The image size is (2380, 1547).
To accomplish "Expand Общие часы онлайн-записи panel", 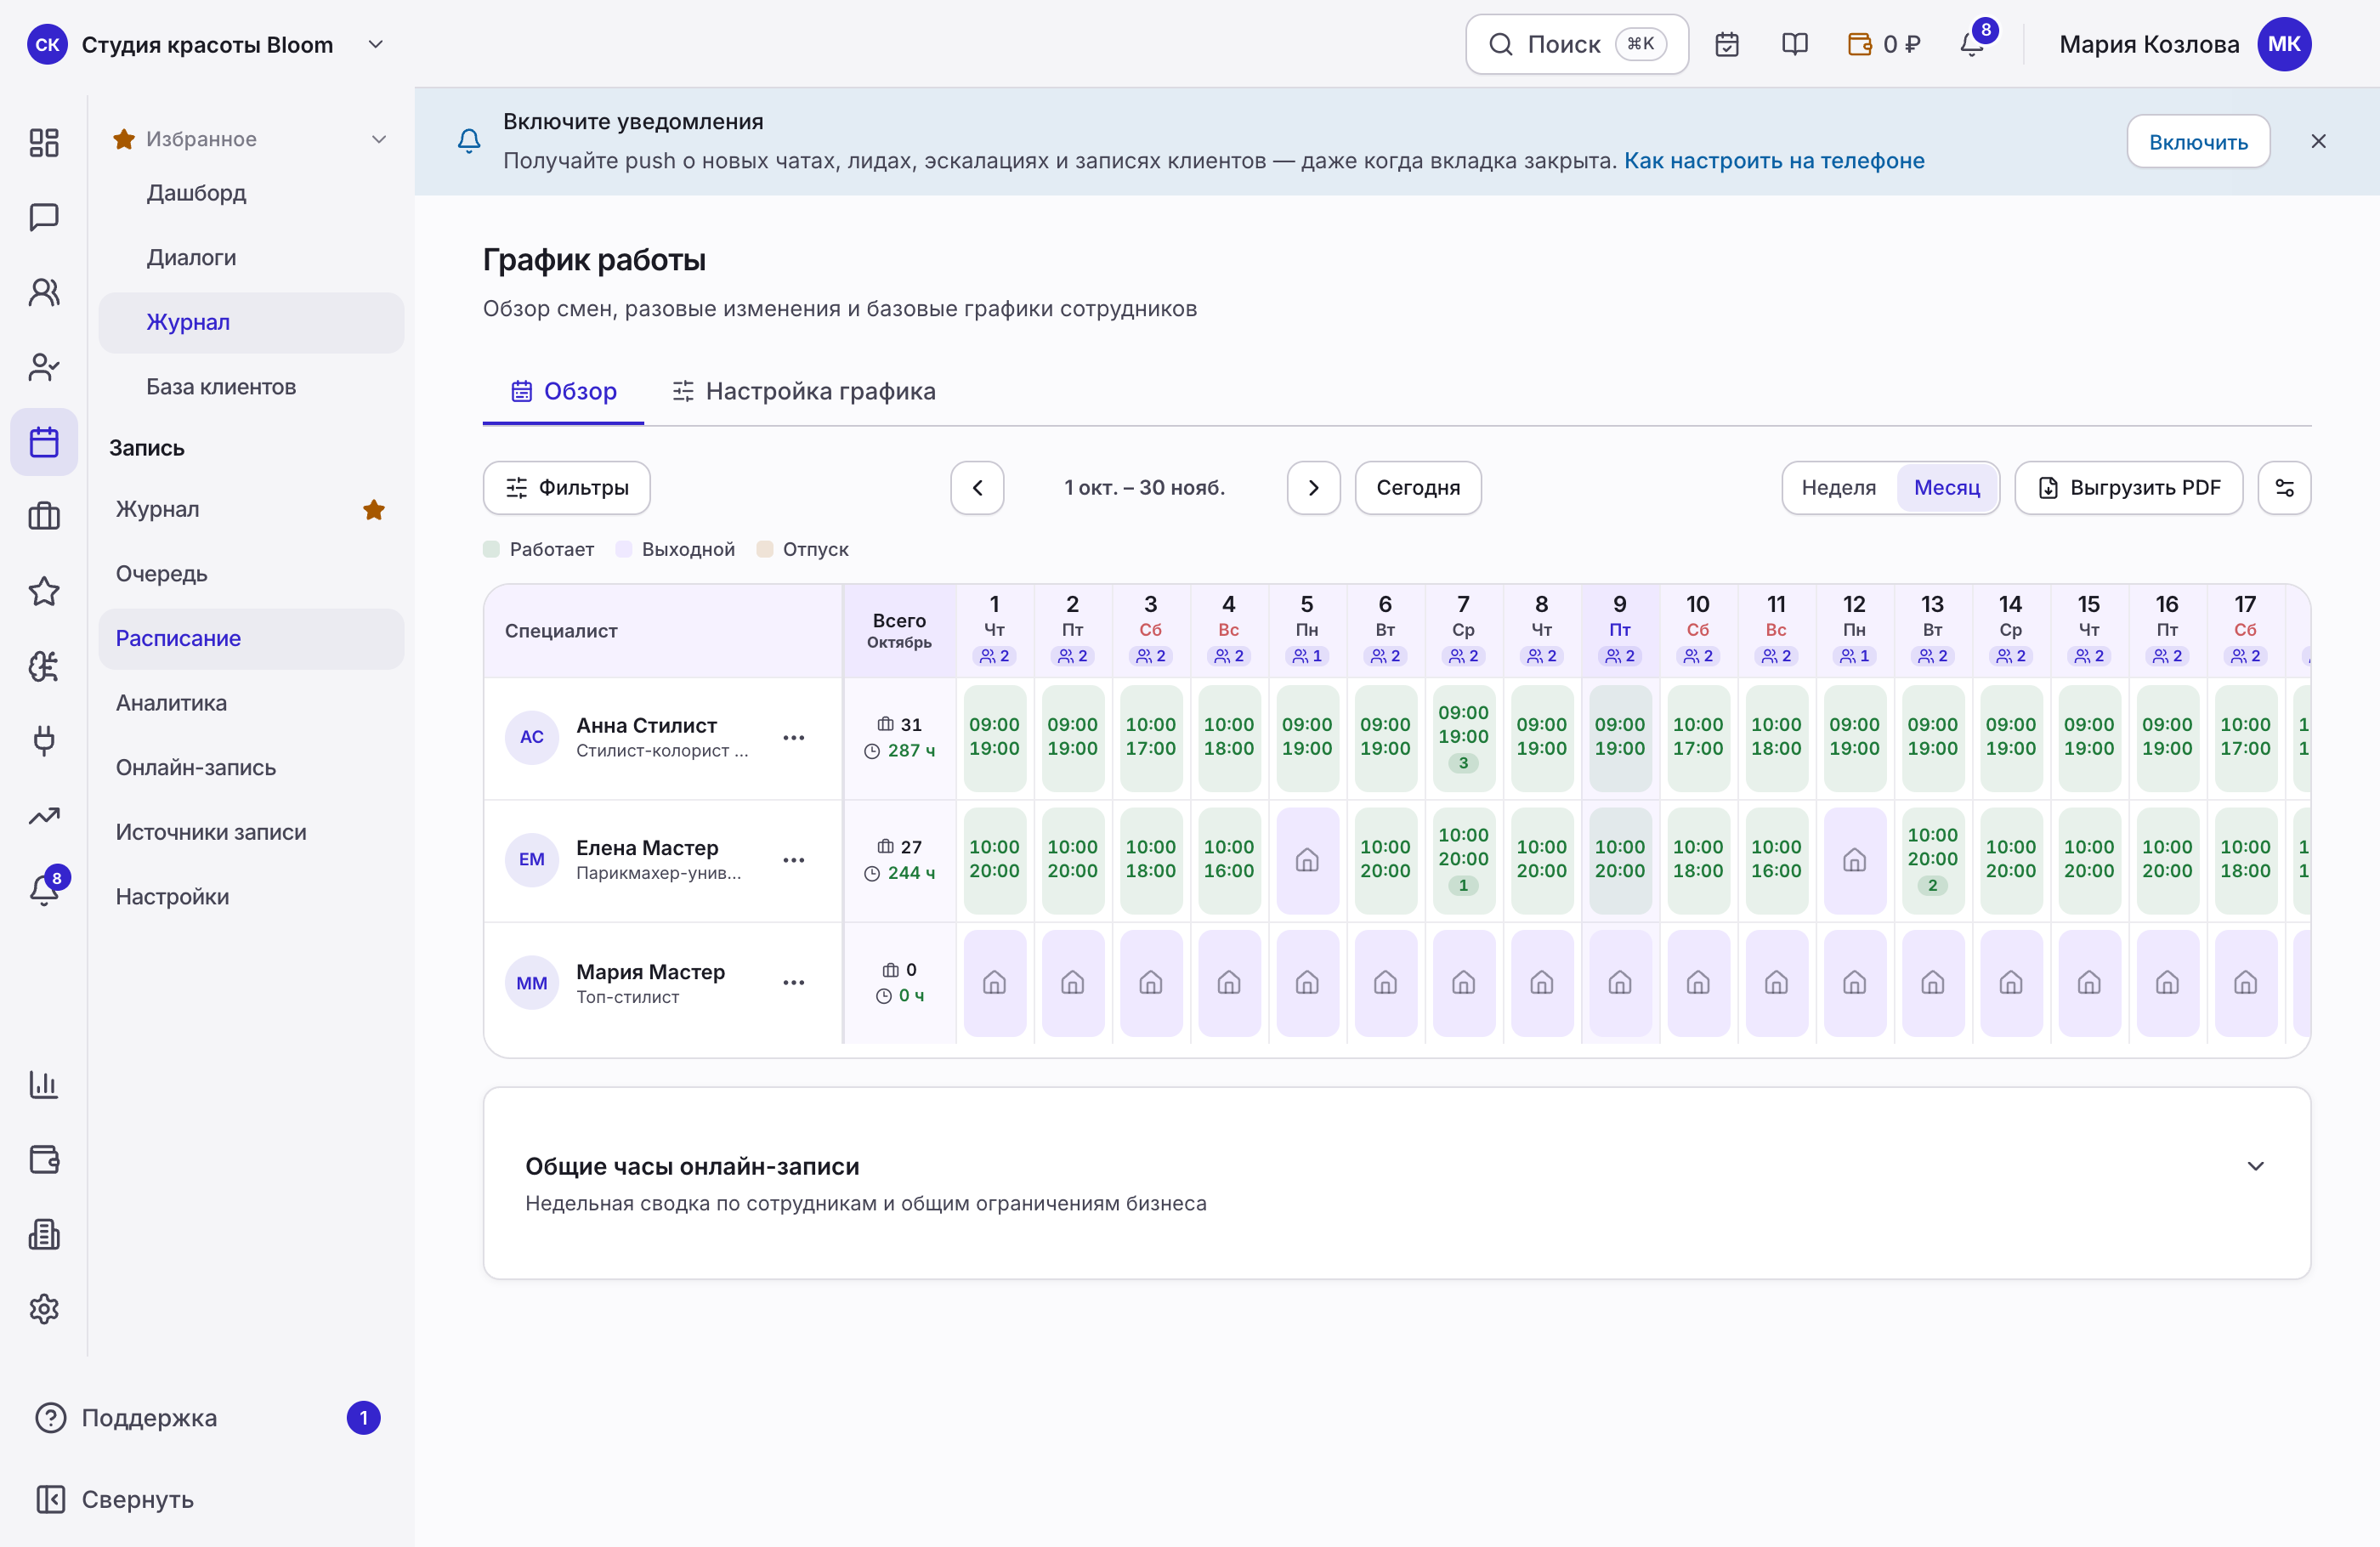I will (x=2255, y=1166).
